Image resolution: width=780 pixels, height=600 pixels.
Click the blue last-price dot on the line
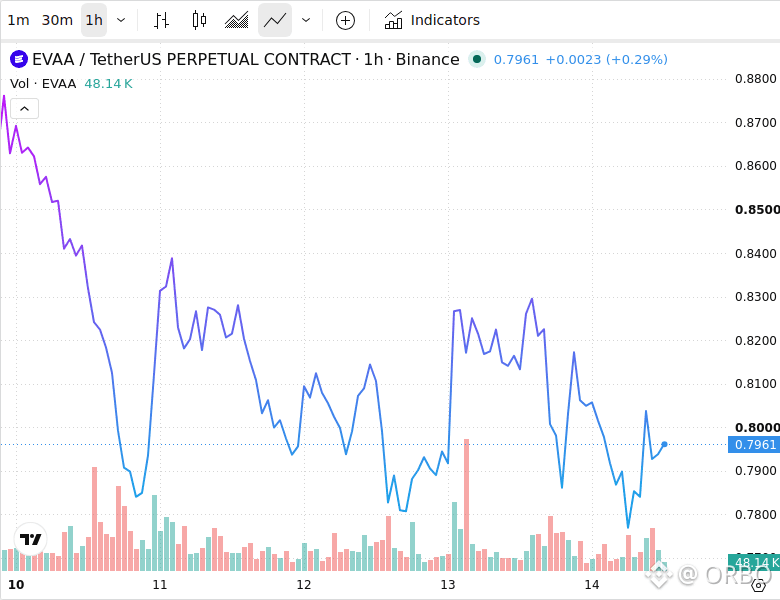coord(664,444)
